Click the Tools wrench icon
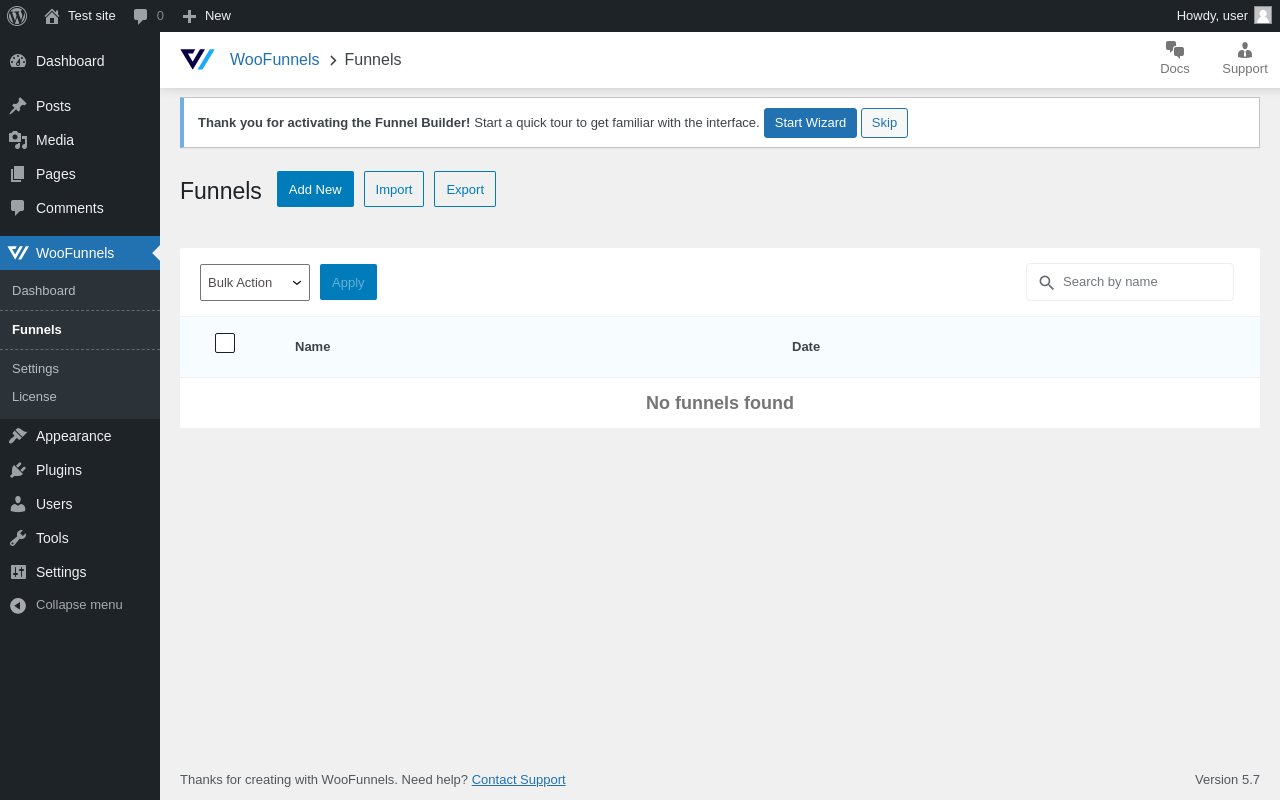The width and height of the screenshot is (1280, 800). pos(18,538)
